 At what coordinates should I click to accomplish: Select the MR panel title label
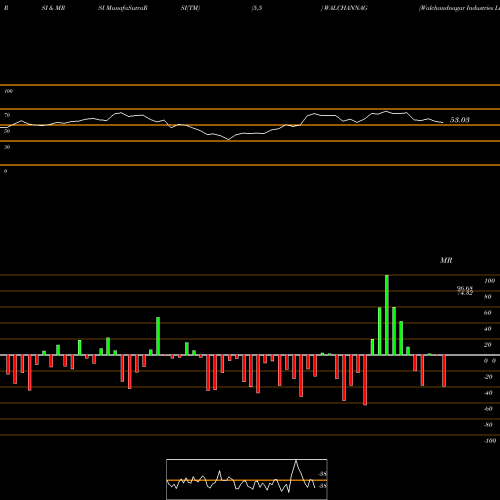tap(446, 260)
